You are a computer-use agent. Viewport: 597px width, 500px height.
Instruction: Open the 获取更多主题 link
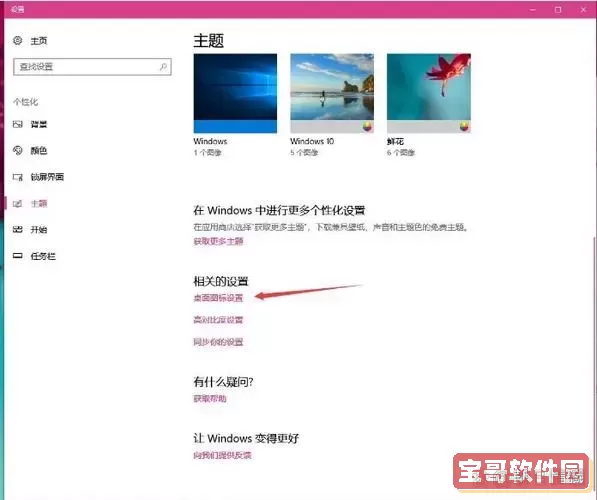pos(218,241)
